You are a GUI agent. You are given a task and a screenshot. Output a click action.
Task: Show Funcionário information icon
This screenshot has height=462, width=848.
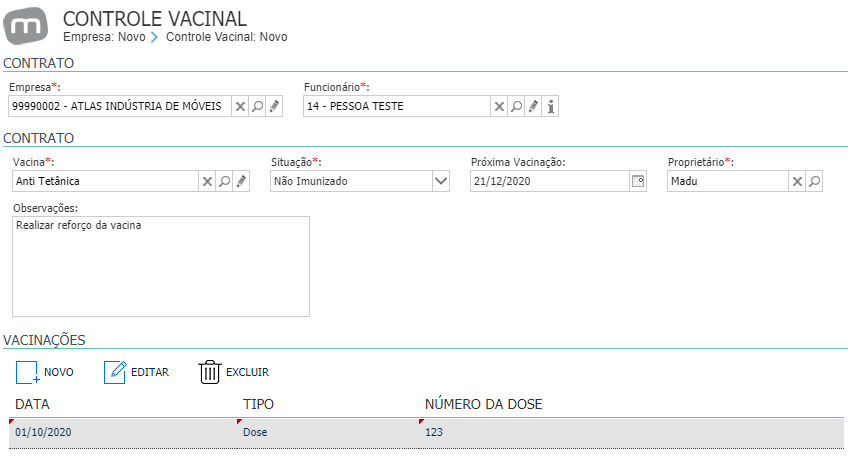[x=551, y=107]
